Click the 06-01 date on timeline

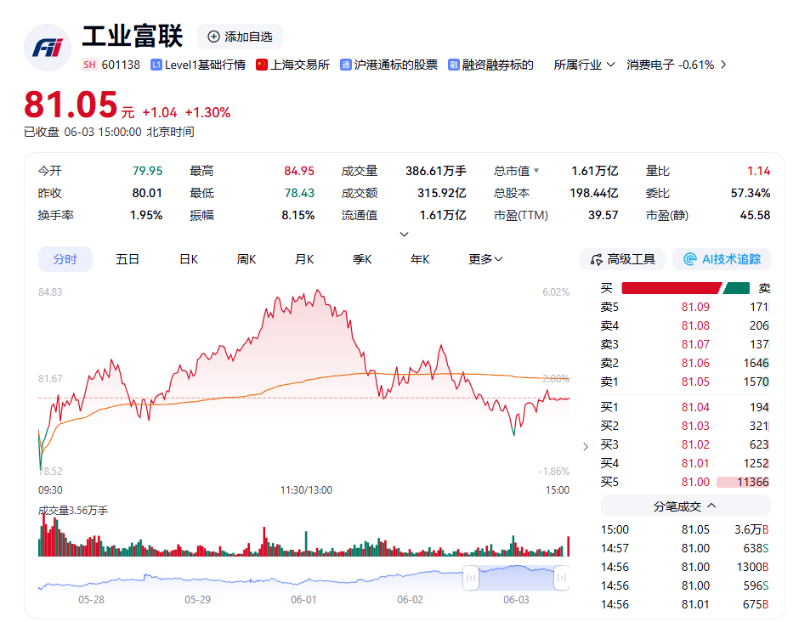pos(304,600)
